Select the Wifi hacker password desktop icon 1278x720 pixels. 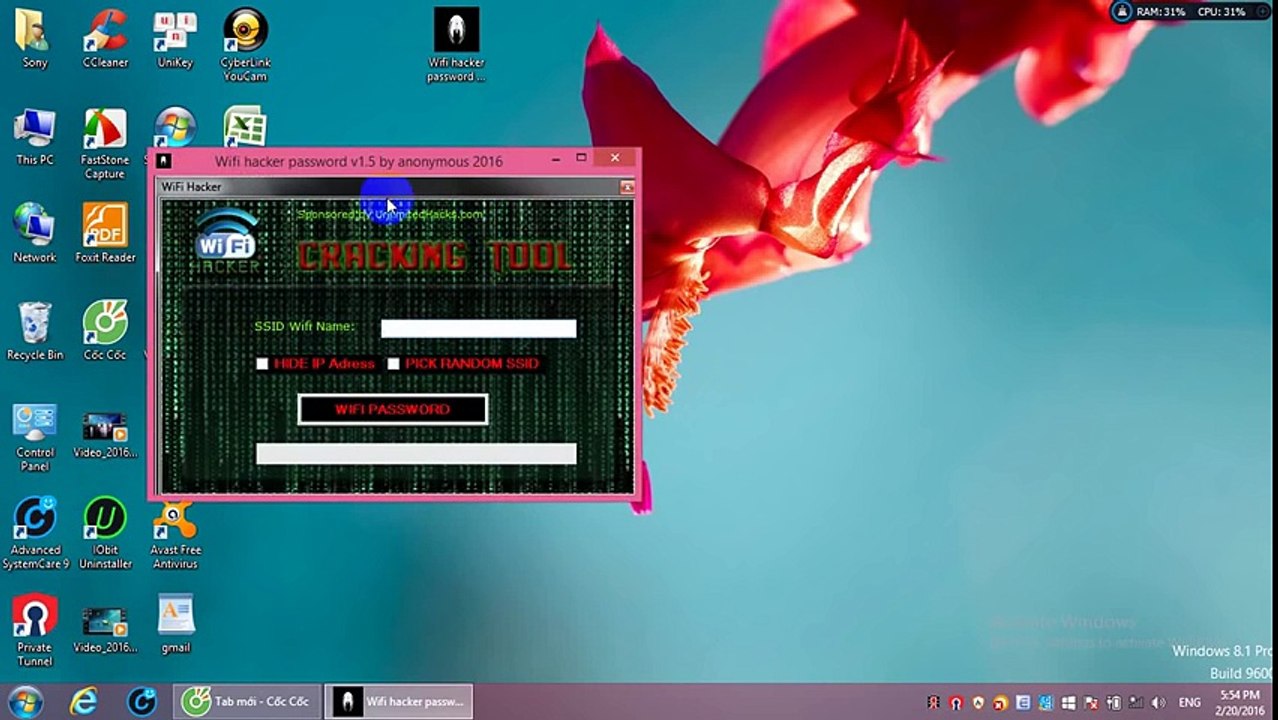456,45
